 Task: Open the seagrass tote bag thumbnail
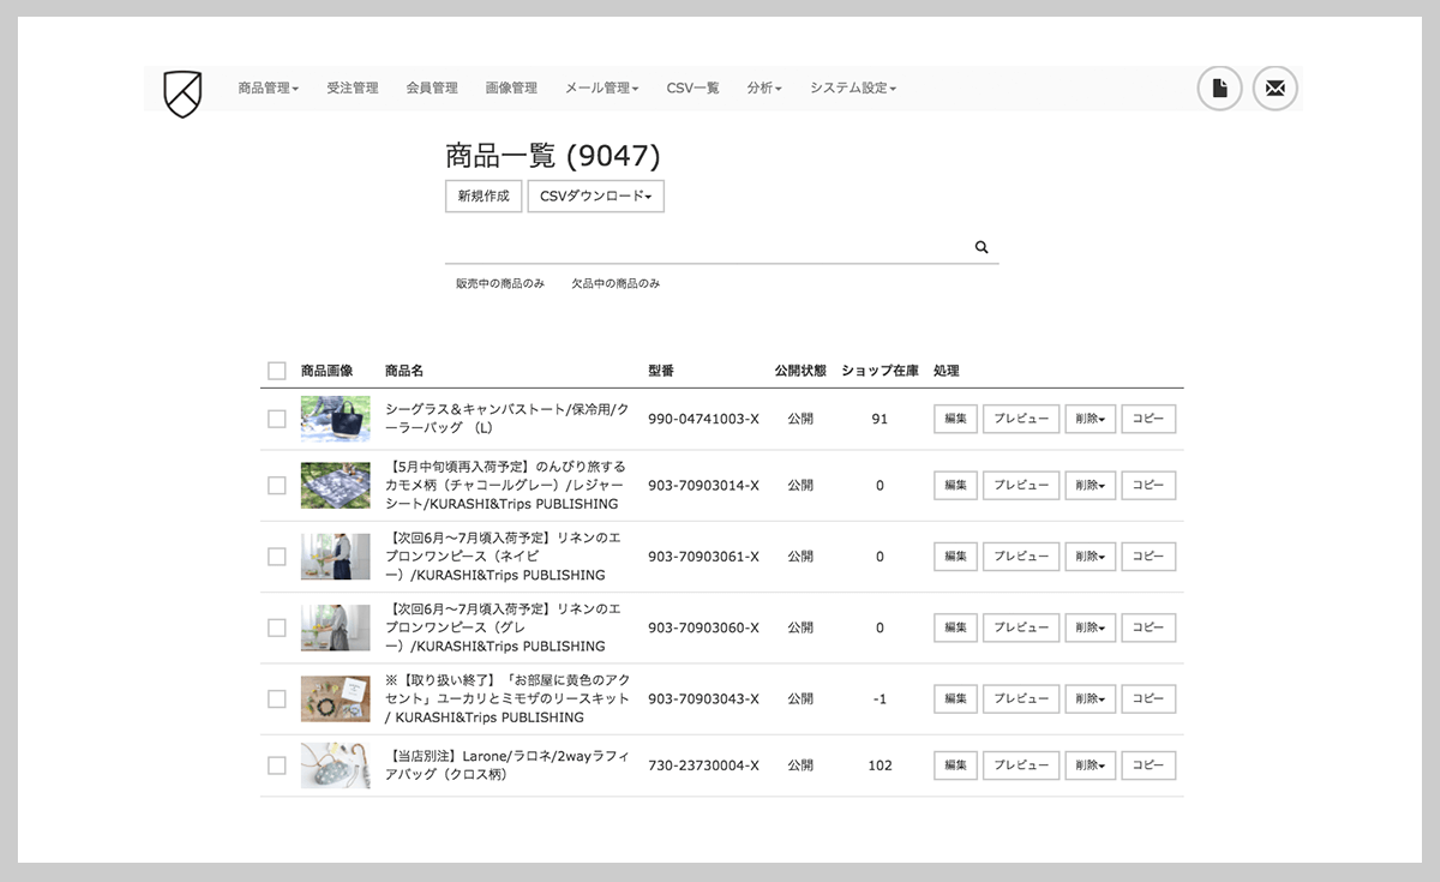335,419
